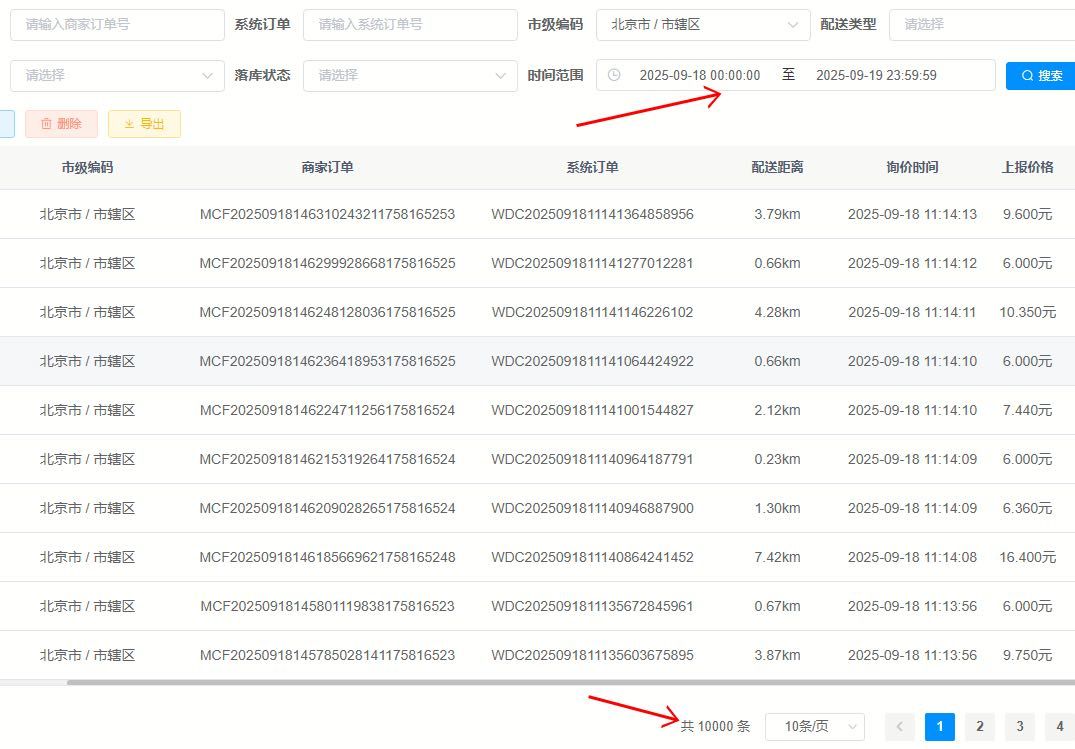
Task: Click inquiry time 2025-09-18 11:14:11
Action: [913, 313]
